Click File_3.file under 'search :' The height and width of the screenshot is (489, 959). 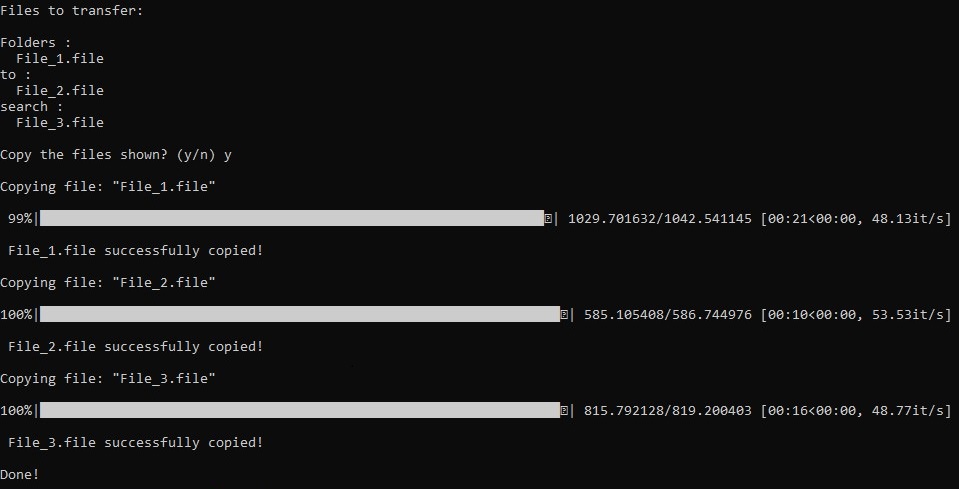pos(60,122)
